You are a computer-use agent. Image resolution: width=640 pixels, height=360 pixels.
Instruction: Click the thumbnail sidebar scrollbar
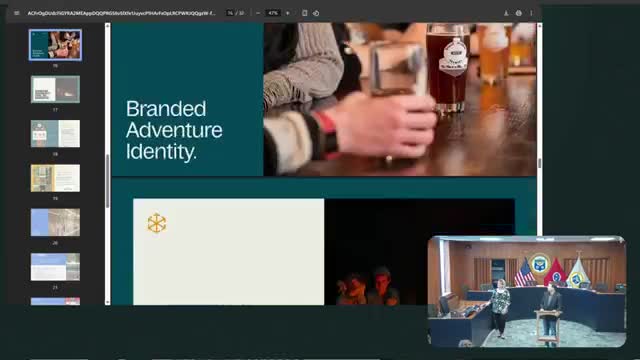(107, 181)
